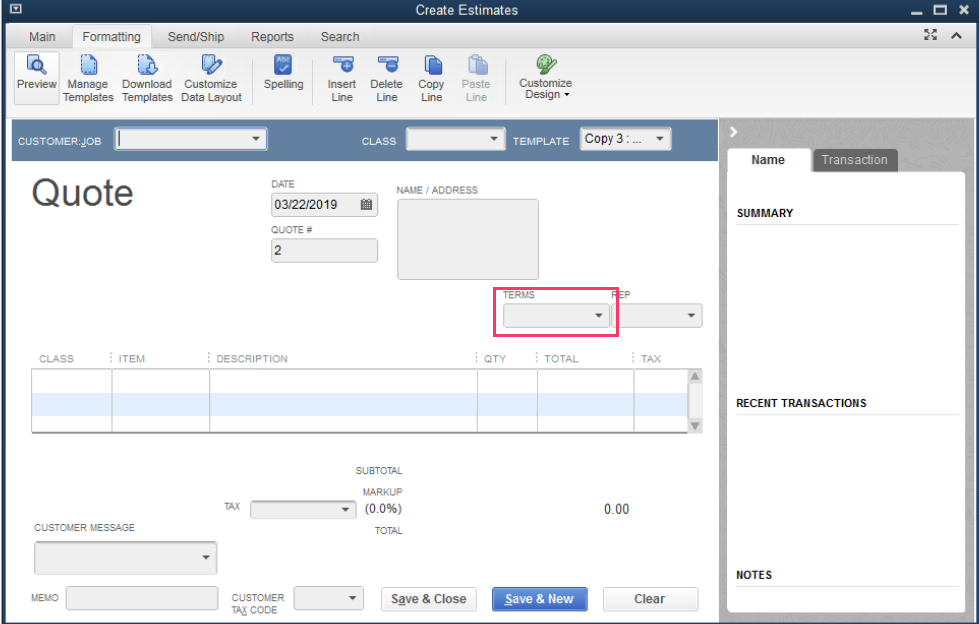Screen dimensions: 979x624
Task: Select the Name tab in side panel
Action: tap(768, 160)
